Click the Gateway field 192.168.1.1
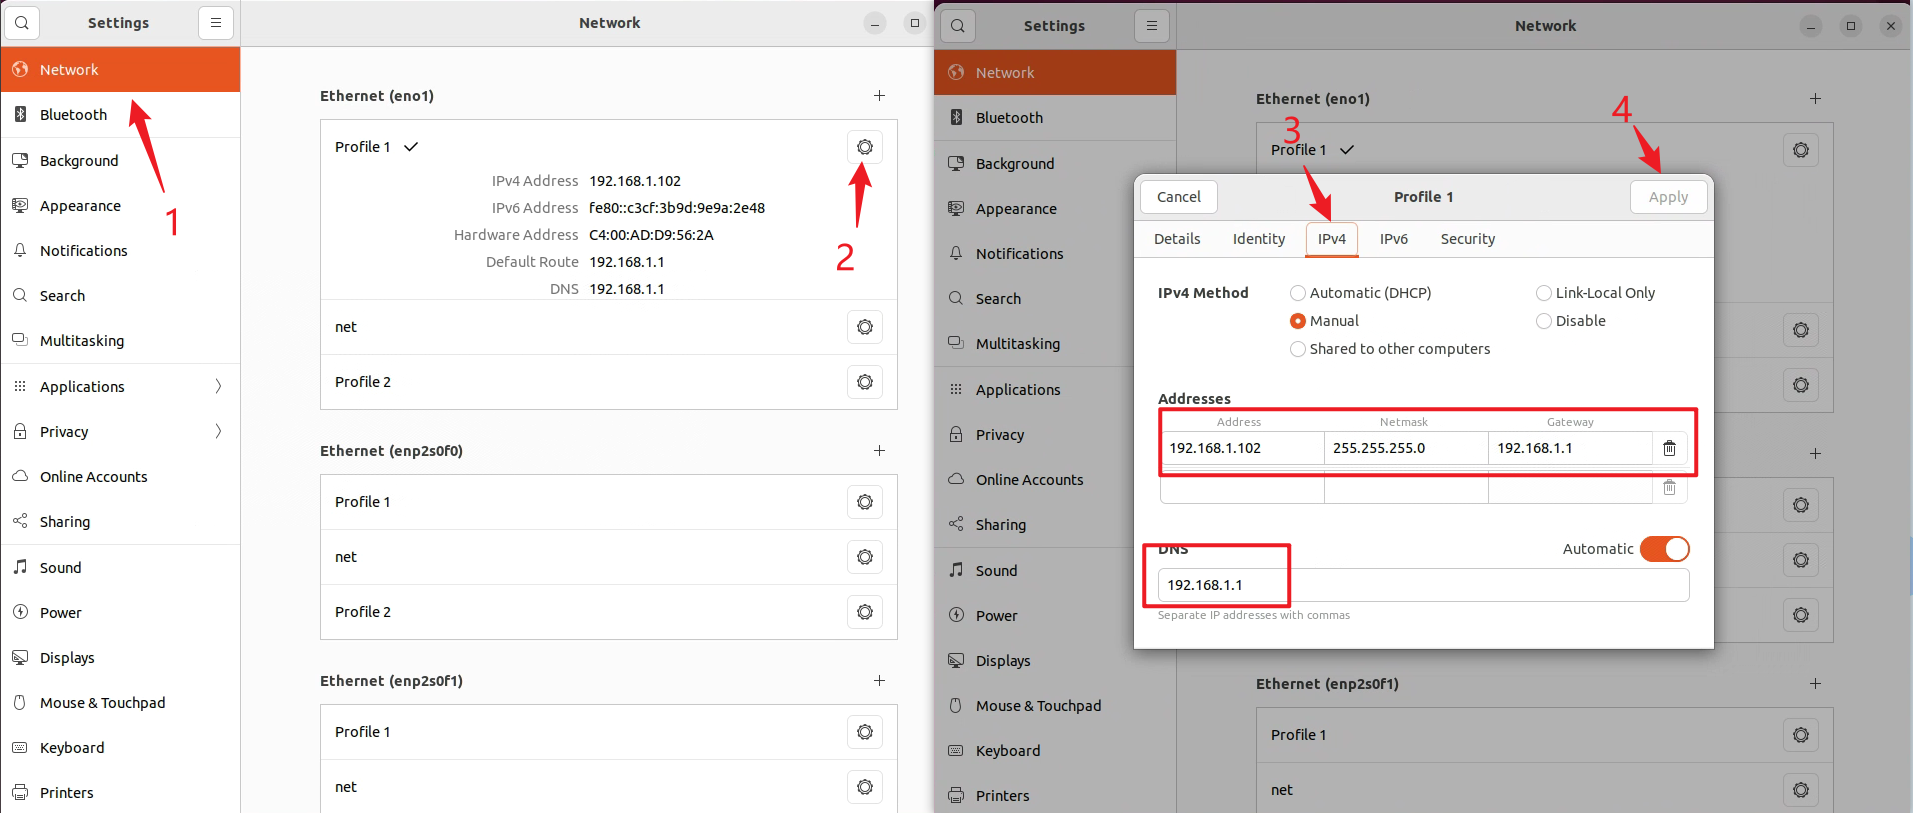Screen dimensions: 1913x813 (x=1570, y=448)
